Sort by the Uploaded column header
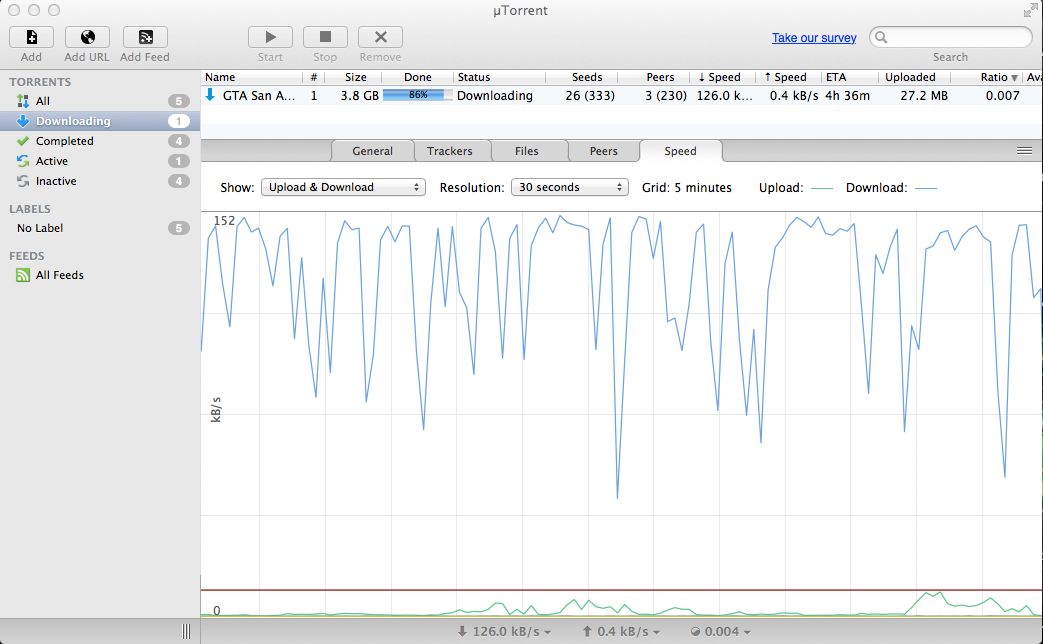Screen dimensions: 1043x644 (x=915, y=77)
